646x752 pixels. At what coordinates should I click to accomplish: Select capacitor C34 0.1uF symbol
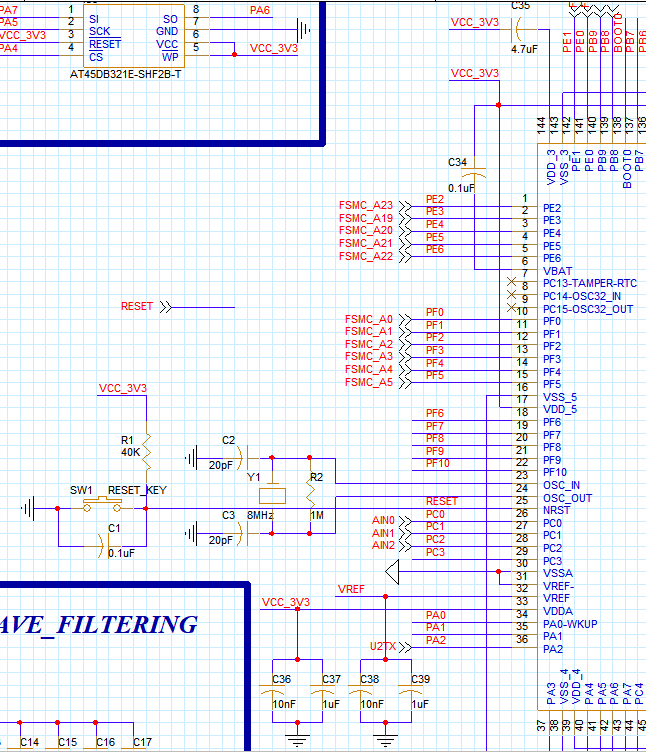point(474,173)
